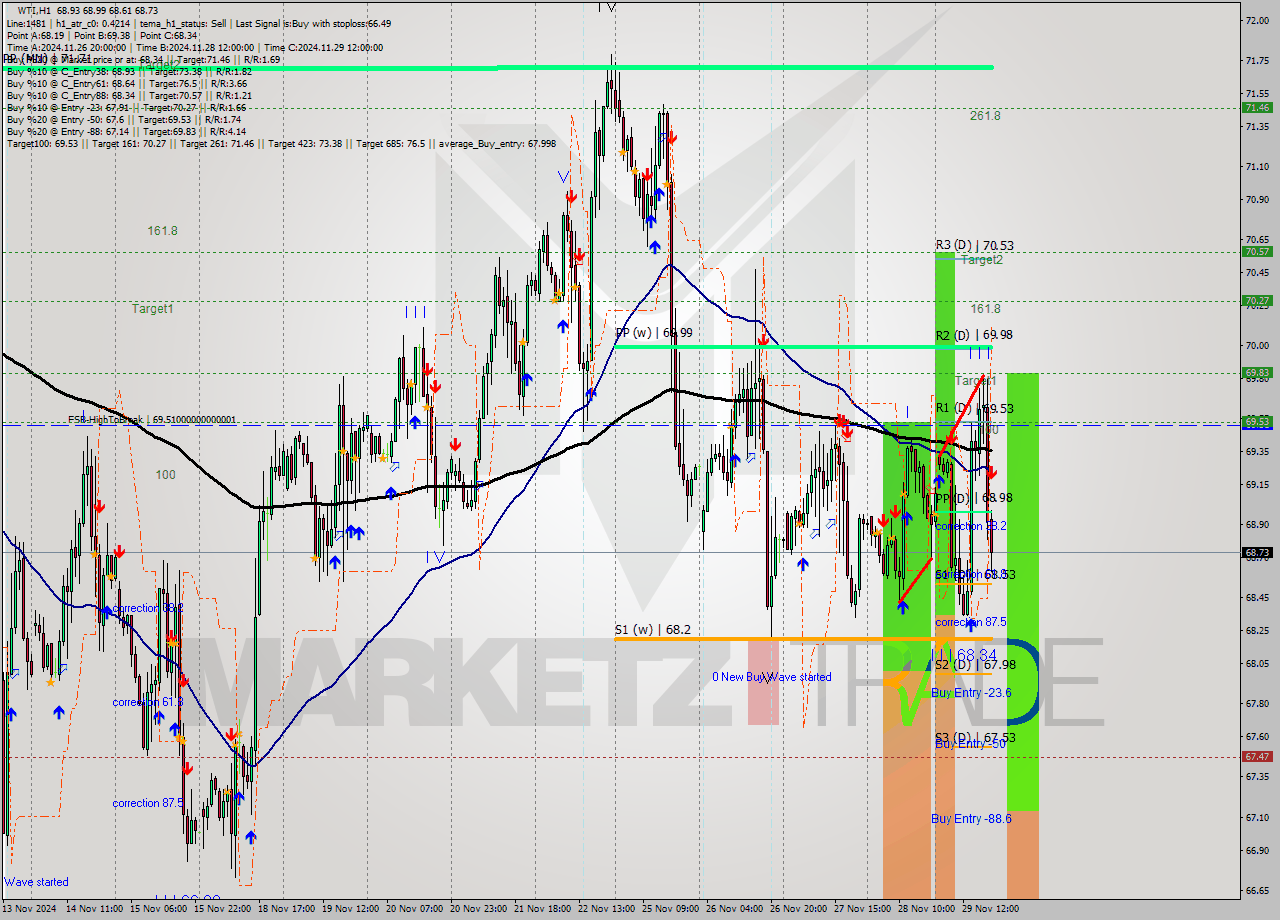Click the green 70.57 price tag
Screen dimensions: 1280x920
pos(1257,252)
